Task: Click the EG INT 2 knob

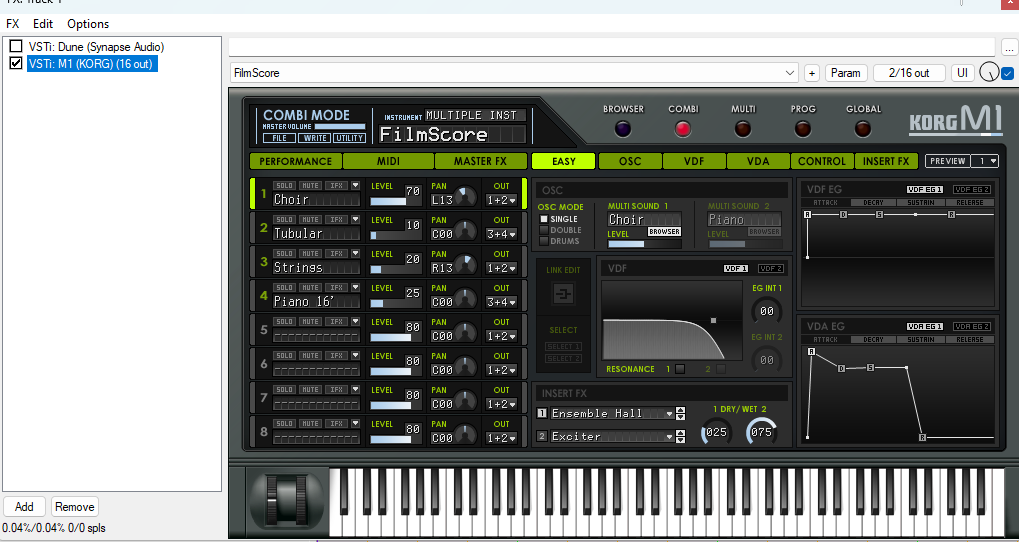Action: coord(767,359)
